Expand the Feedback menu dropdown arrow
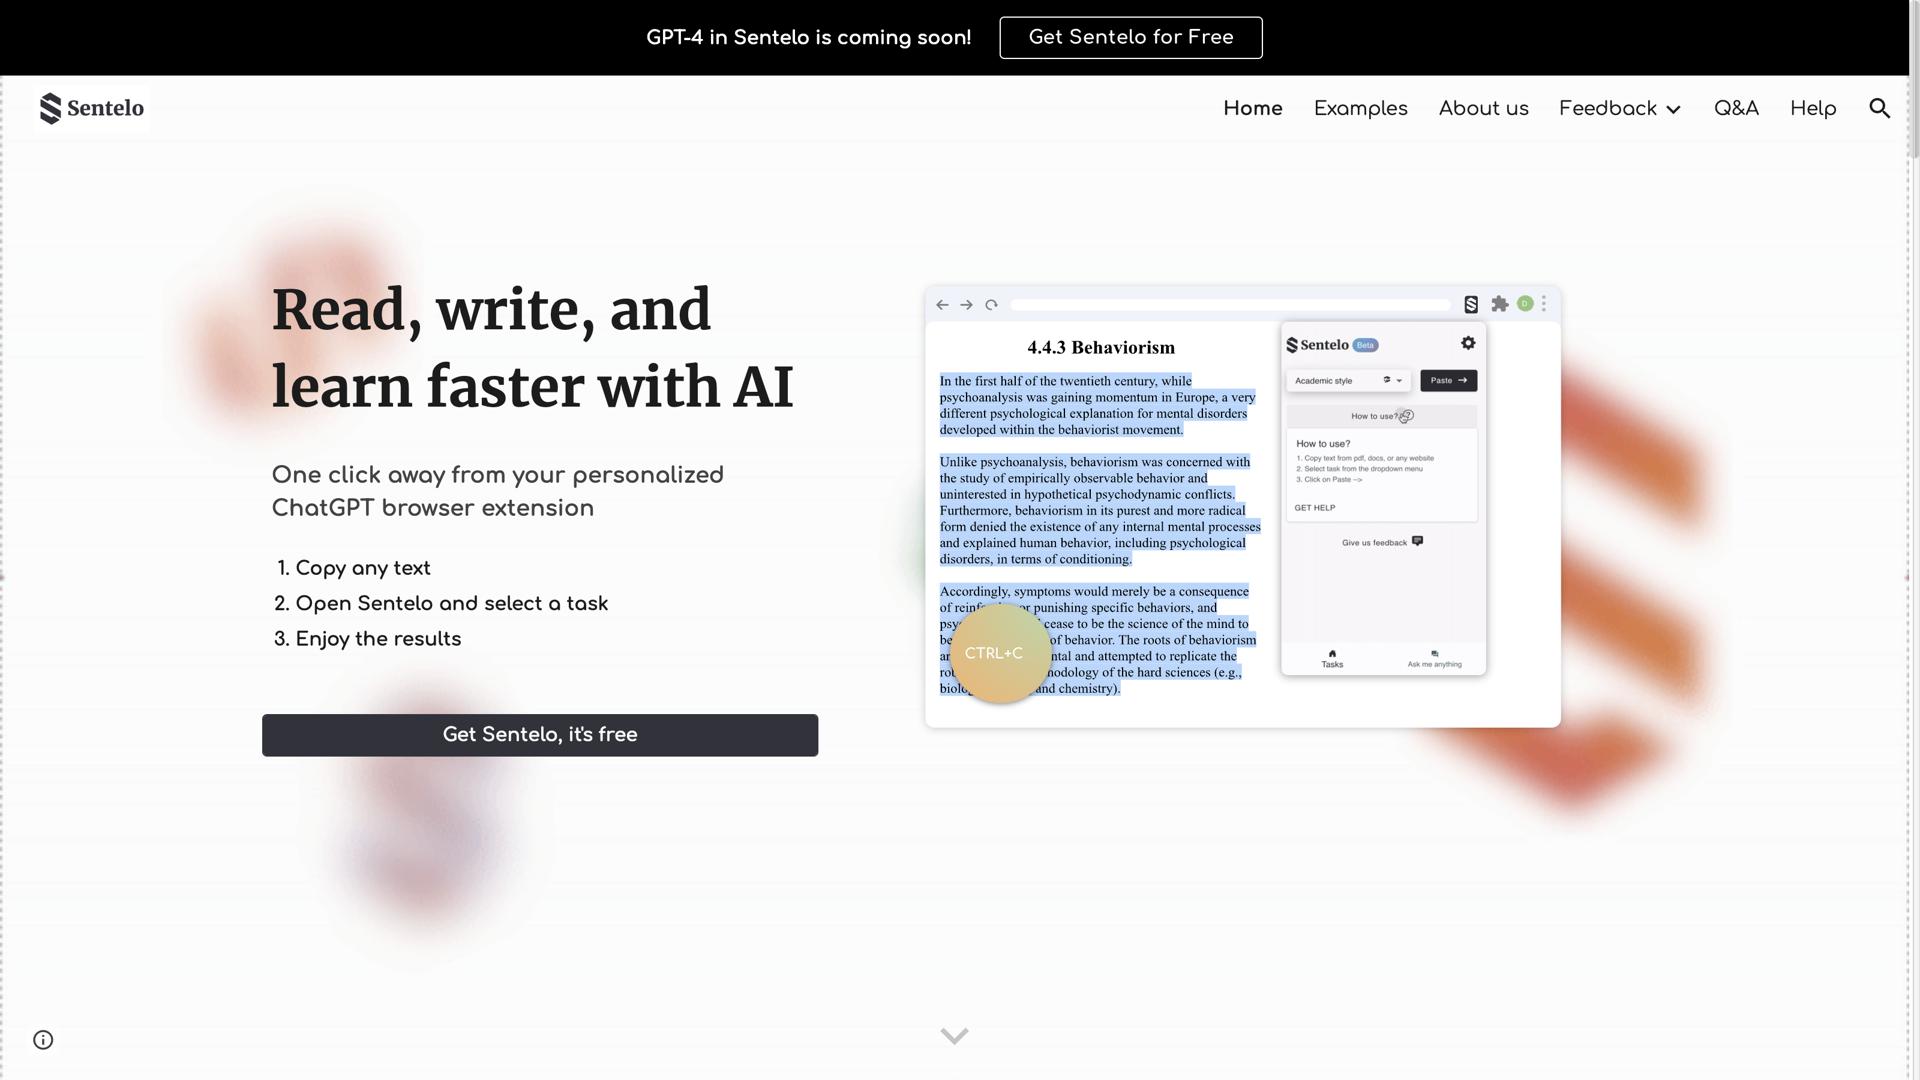 1674,109
